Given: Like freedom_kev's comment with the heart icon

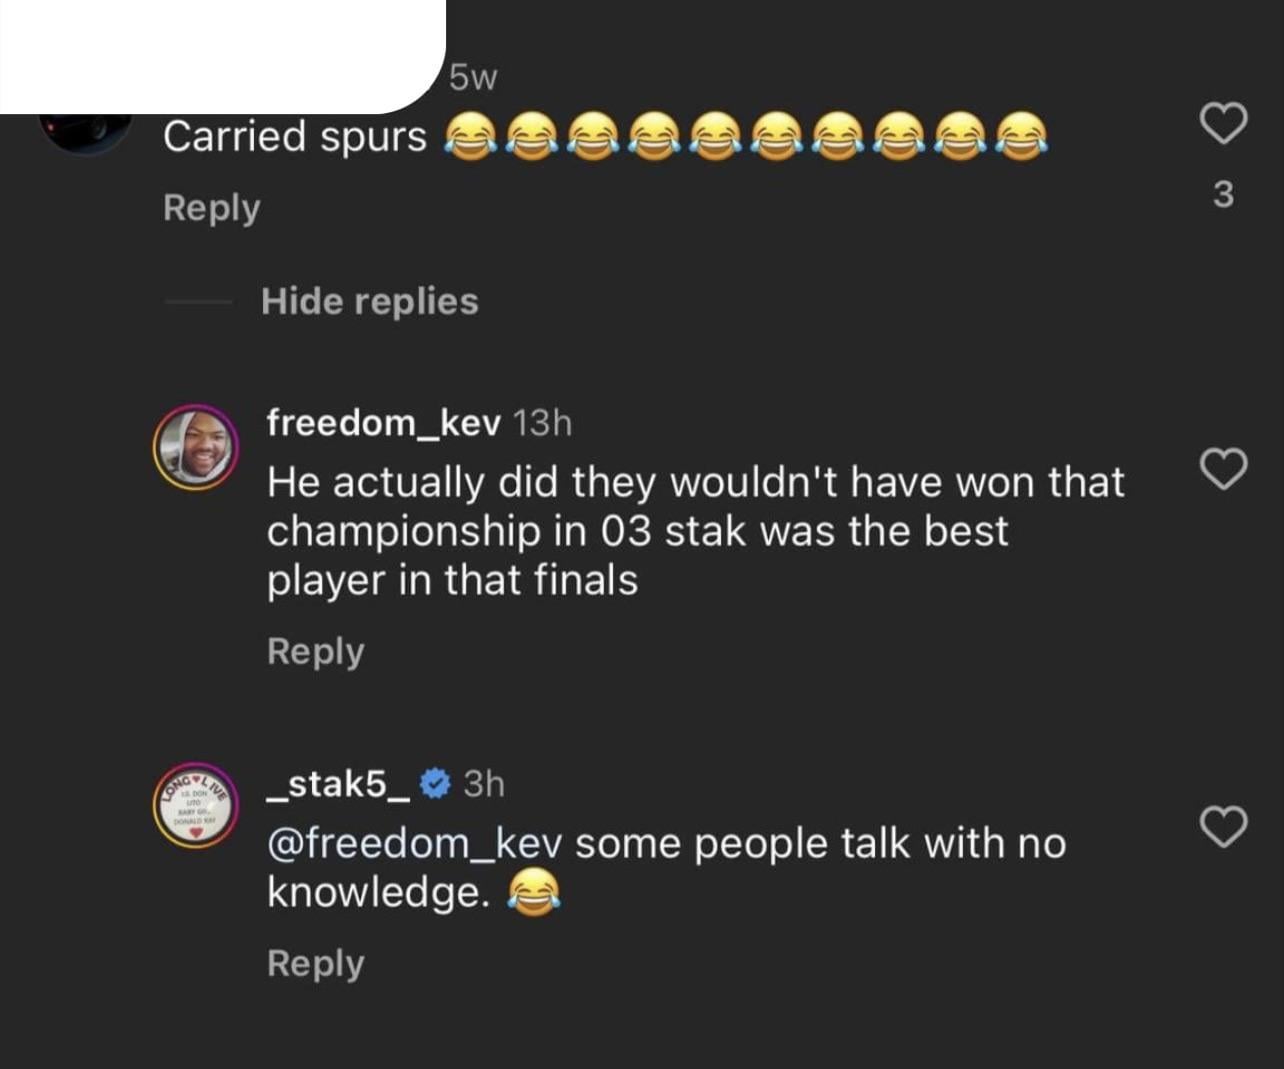Looking at the screenshot, I should (1223, 469).
